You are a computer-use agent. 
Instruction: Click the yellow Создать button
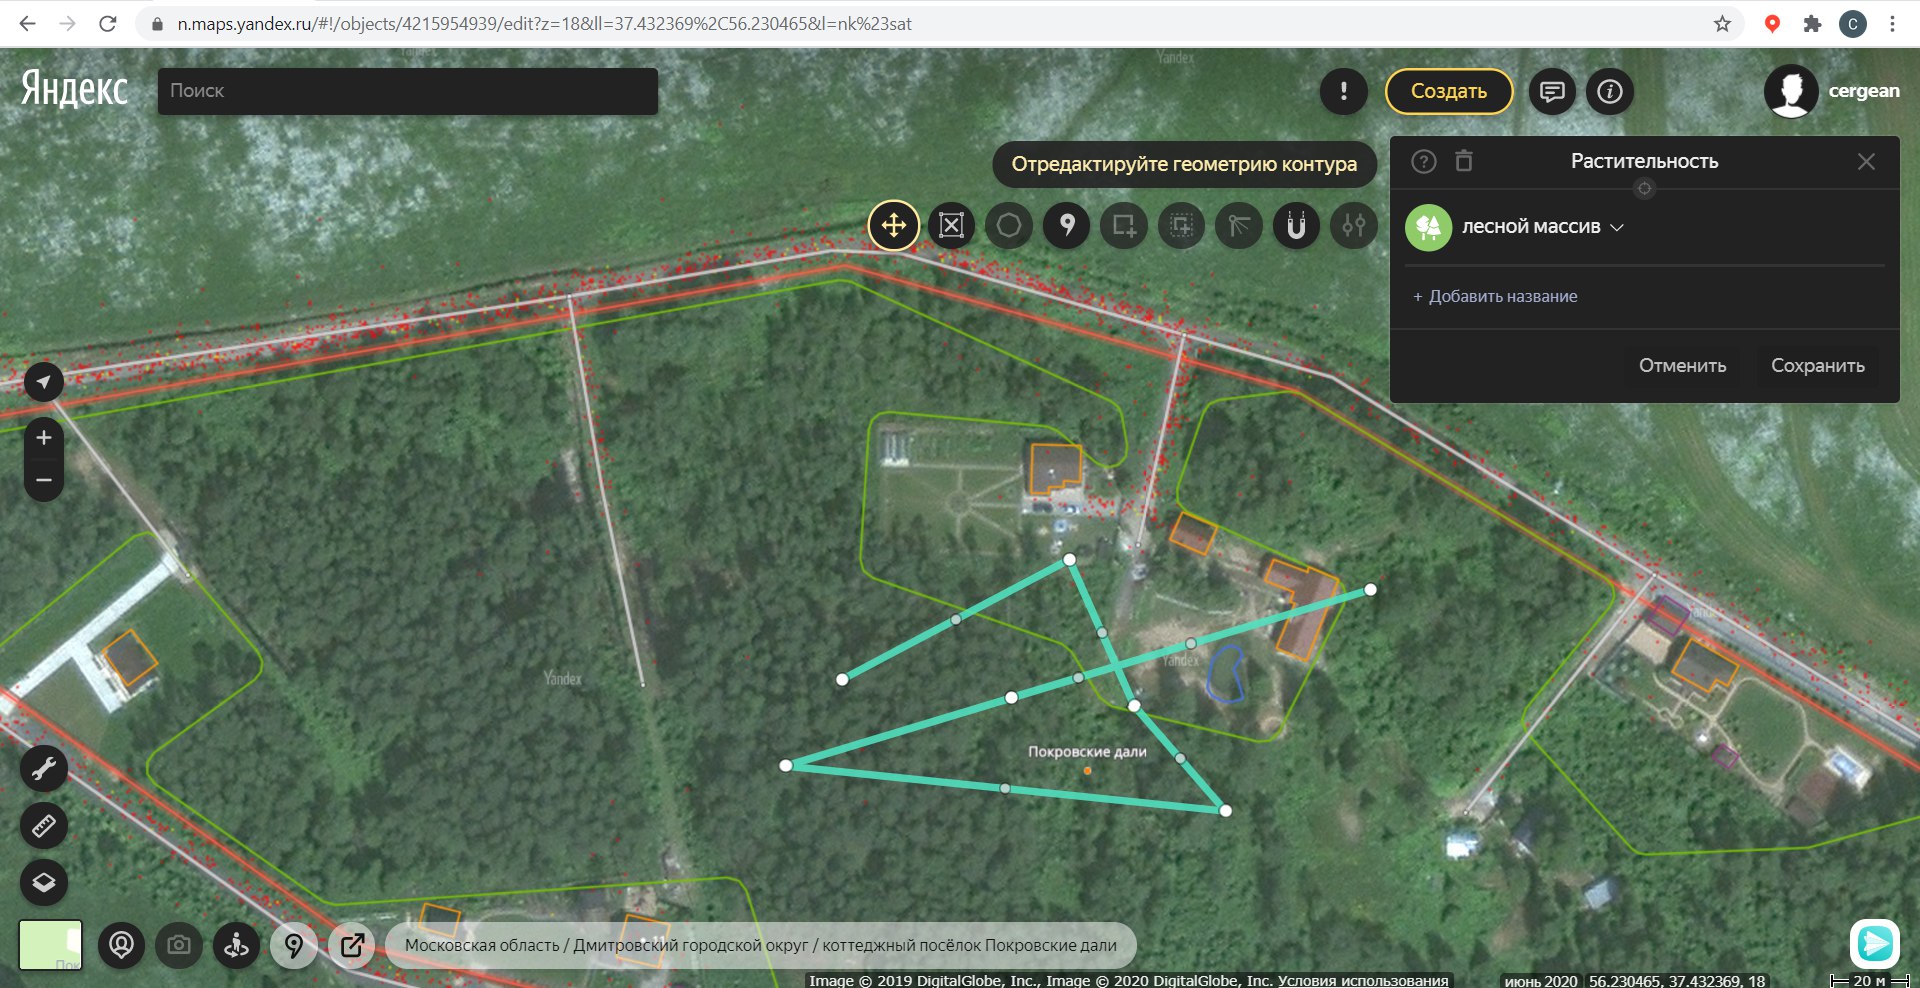1448,91
